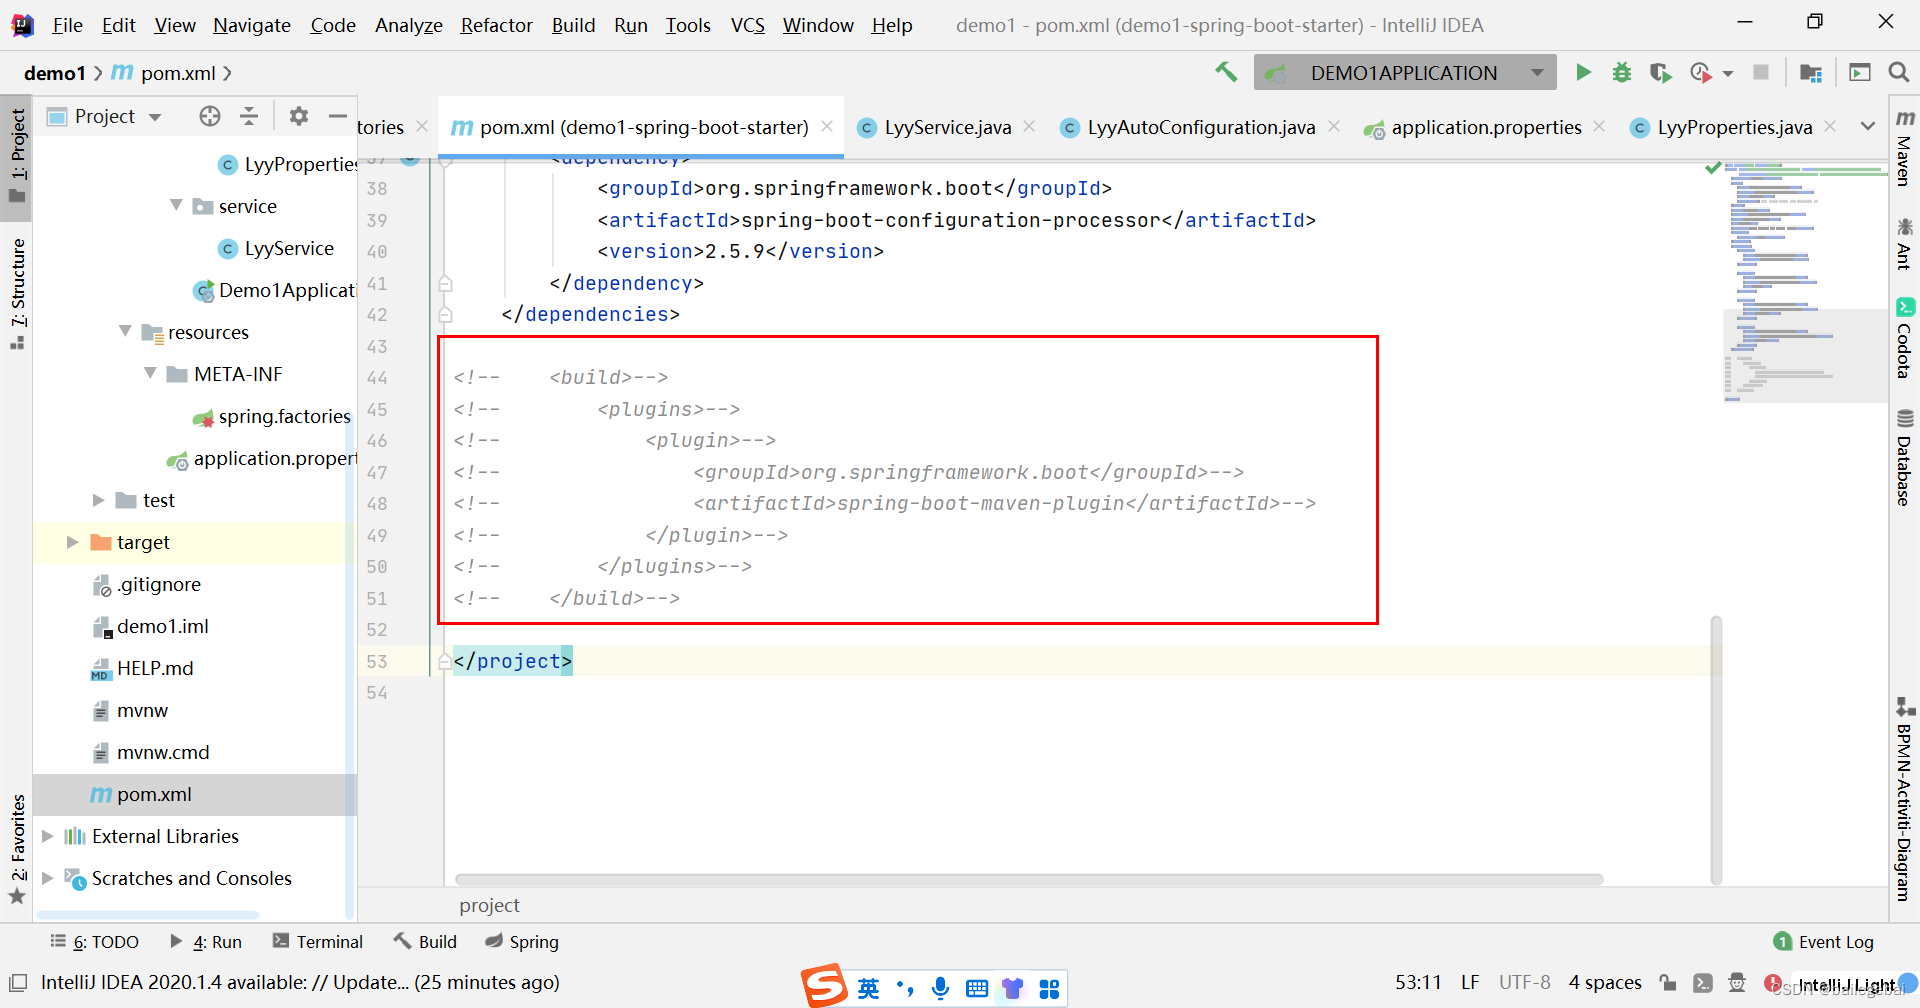Run with coverage shield icon
The width and height of the screenshot is (1920, 1008).
click(x=1660, y=72)
